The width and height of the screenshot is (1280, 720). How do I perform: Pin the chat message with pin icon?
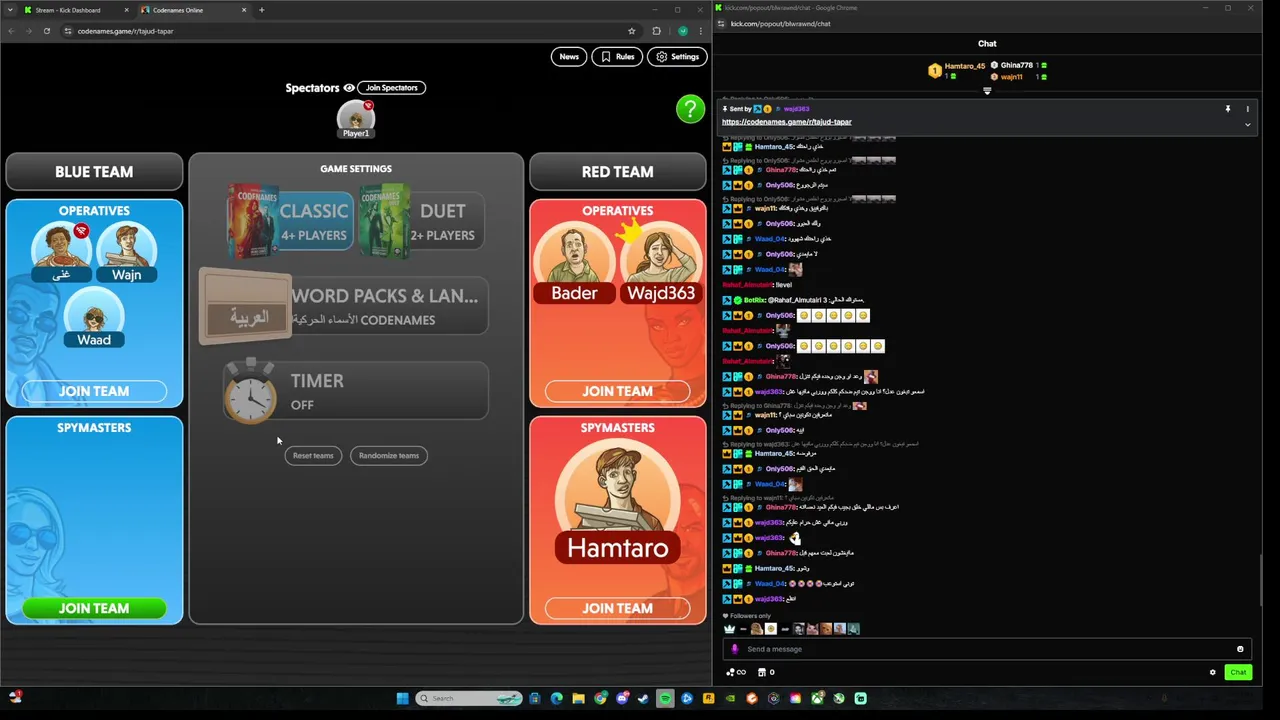1228,109
